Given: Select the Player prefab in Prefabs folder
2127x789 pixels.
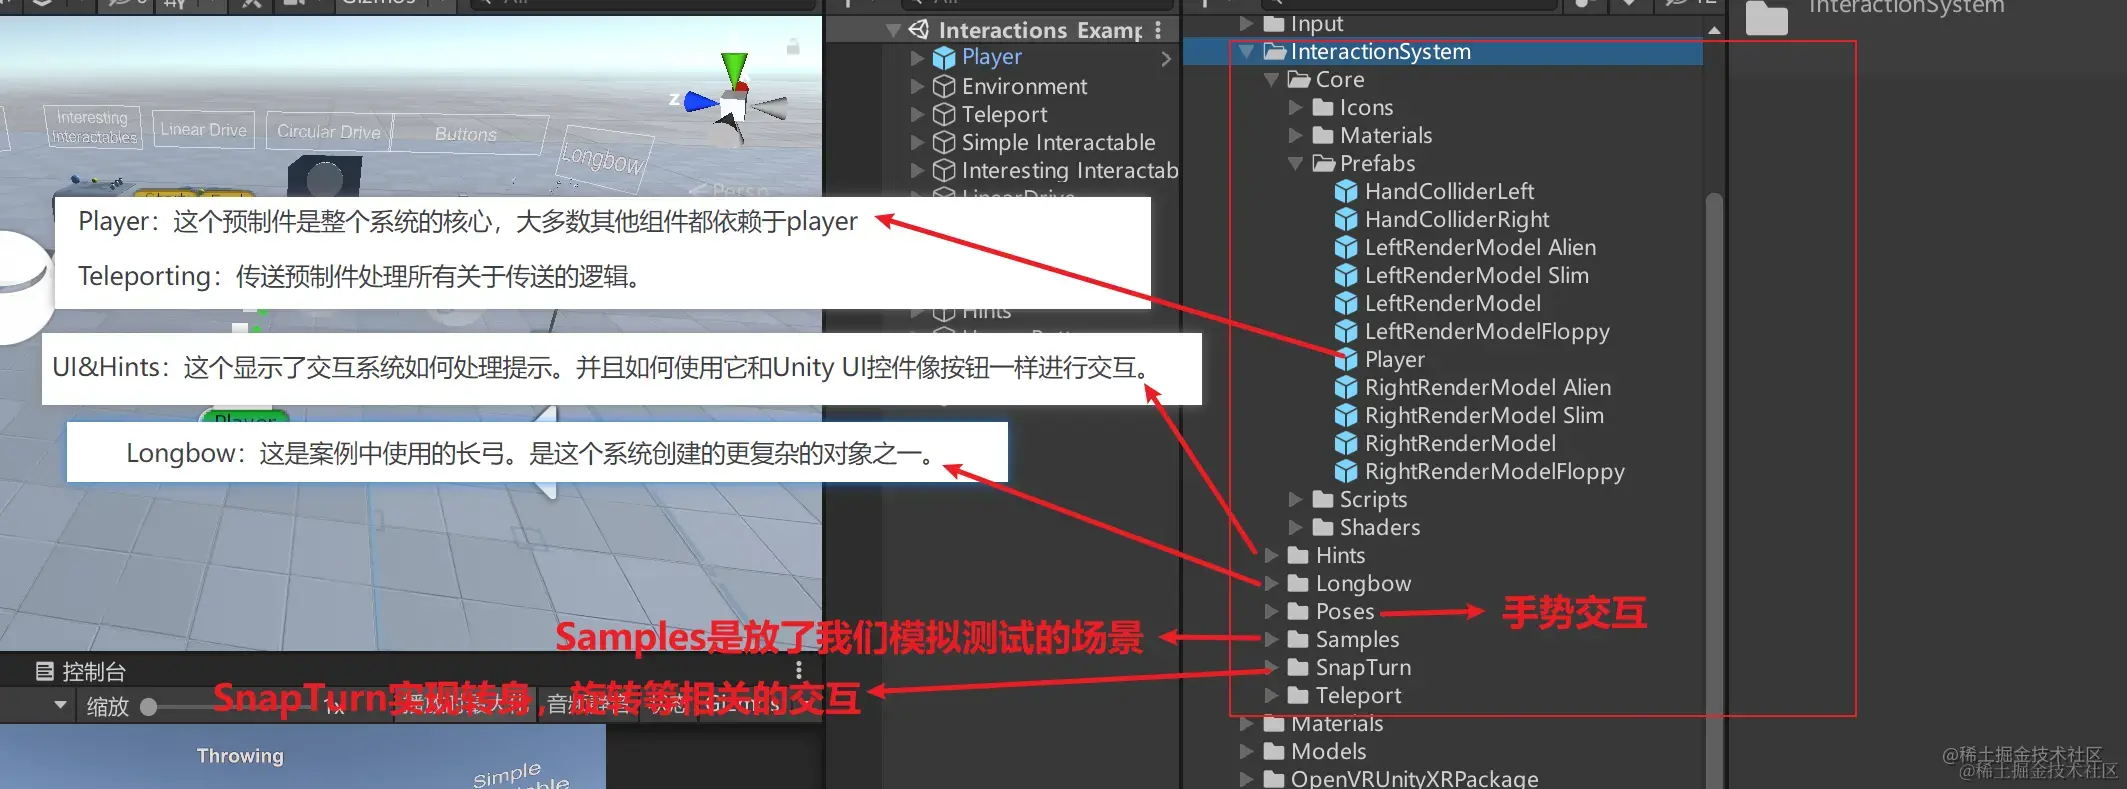Looking at the screenshot, I should 1394,359.
